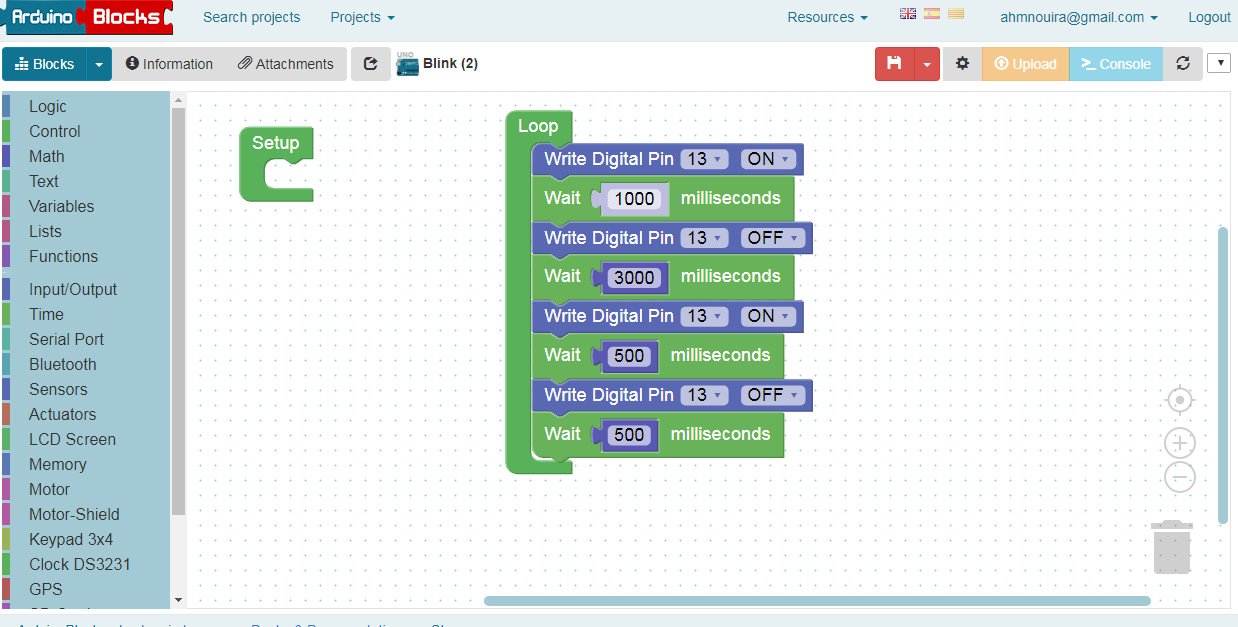Click the Share/export project icon
Viewport: 1238px width, 627px height.
[369, 63]
